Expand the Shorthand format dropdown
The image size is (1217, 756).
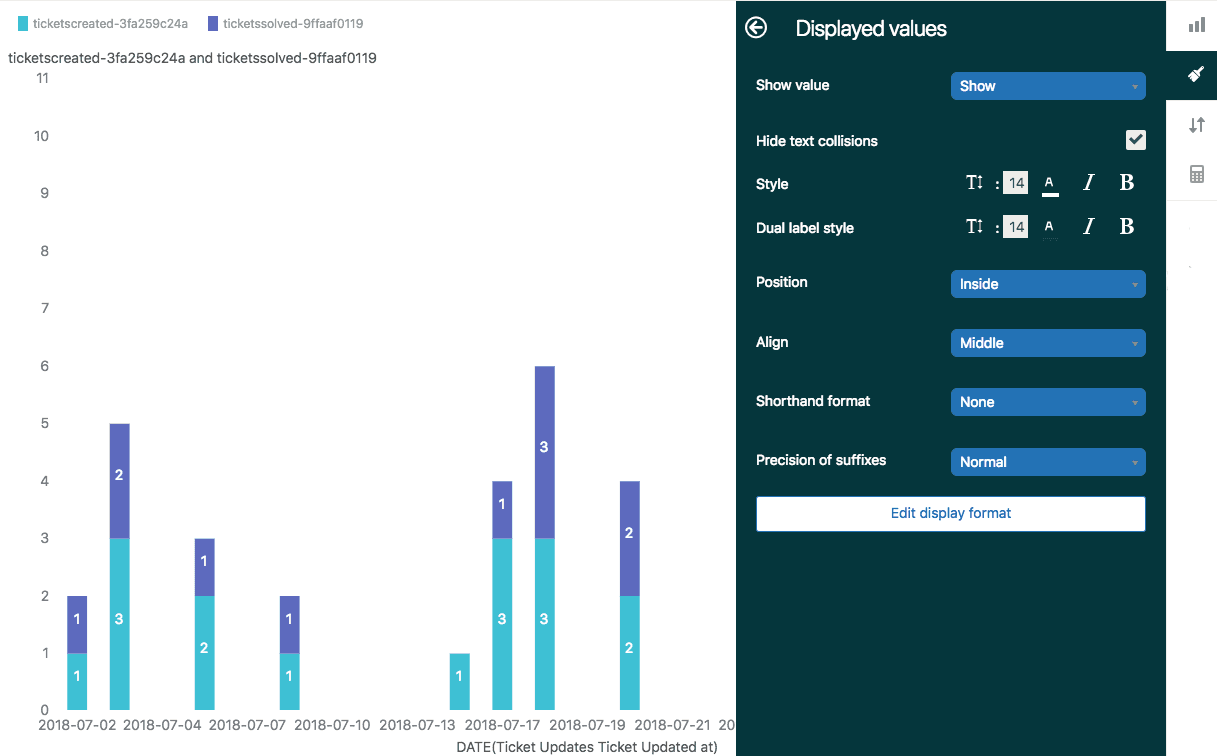[x=1047, y=402]
